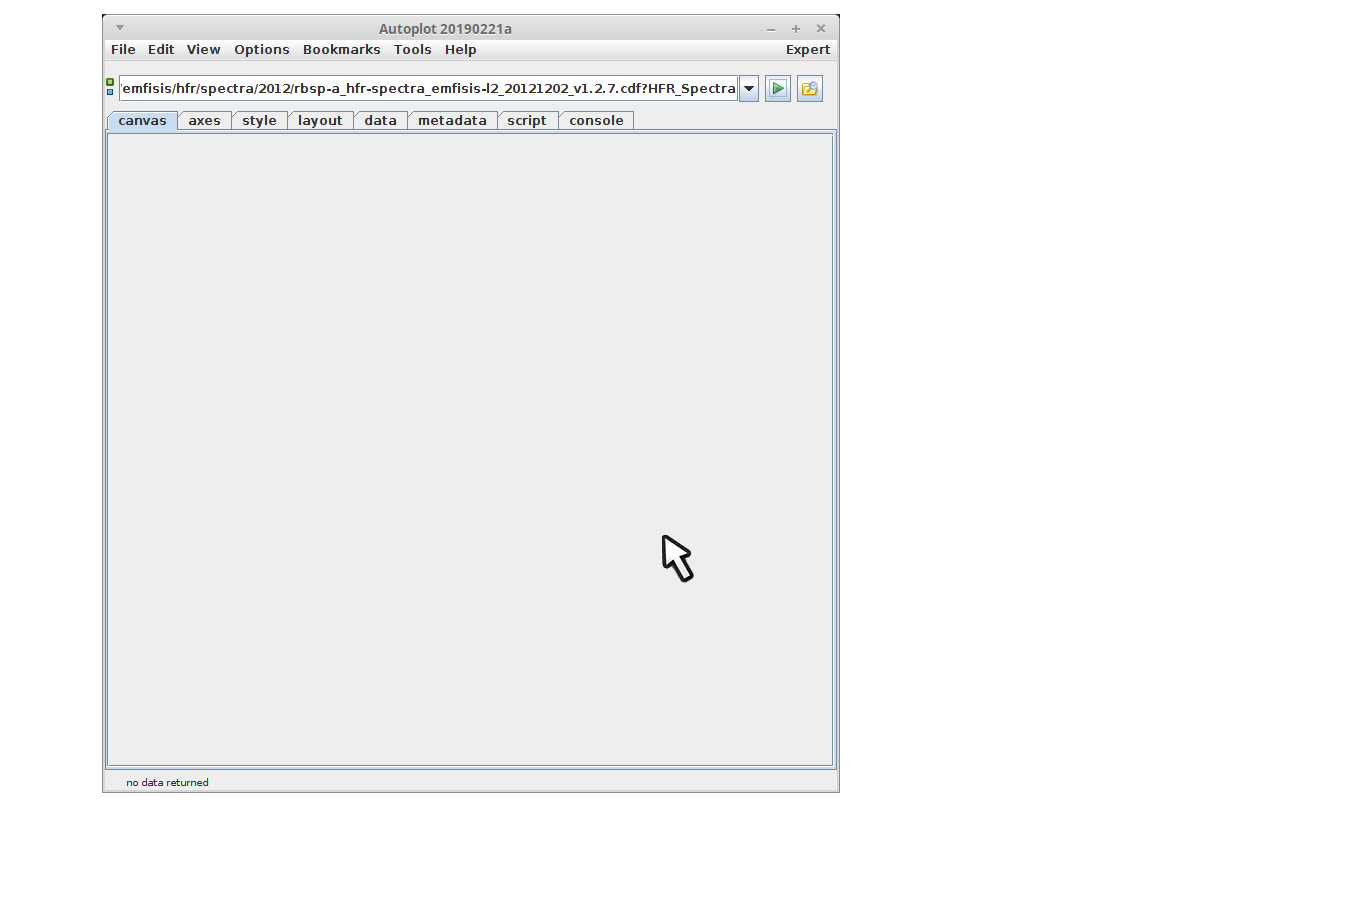This screenshot has width=1345, height=916.
Task: Switch to the metadata tab
Action: coord(453,121)
